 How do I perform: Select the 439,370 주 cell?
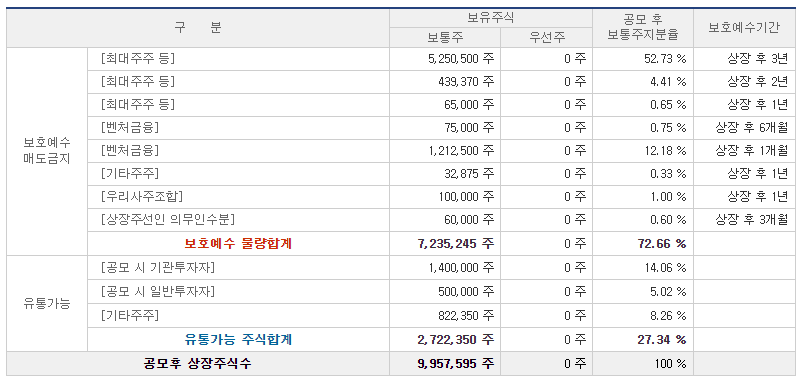(467, 82)
